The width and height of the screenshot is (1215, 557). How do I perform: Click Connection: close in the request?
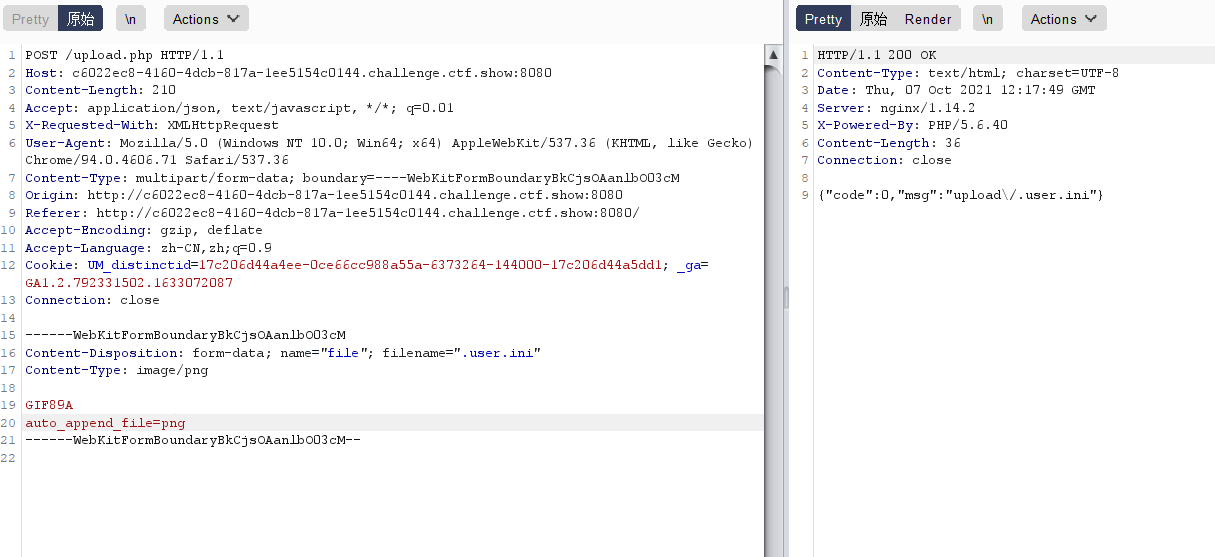pyautogui.click(x=92, y=300)
